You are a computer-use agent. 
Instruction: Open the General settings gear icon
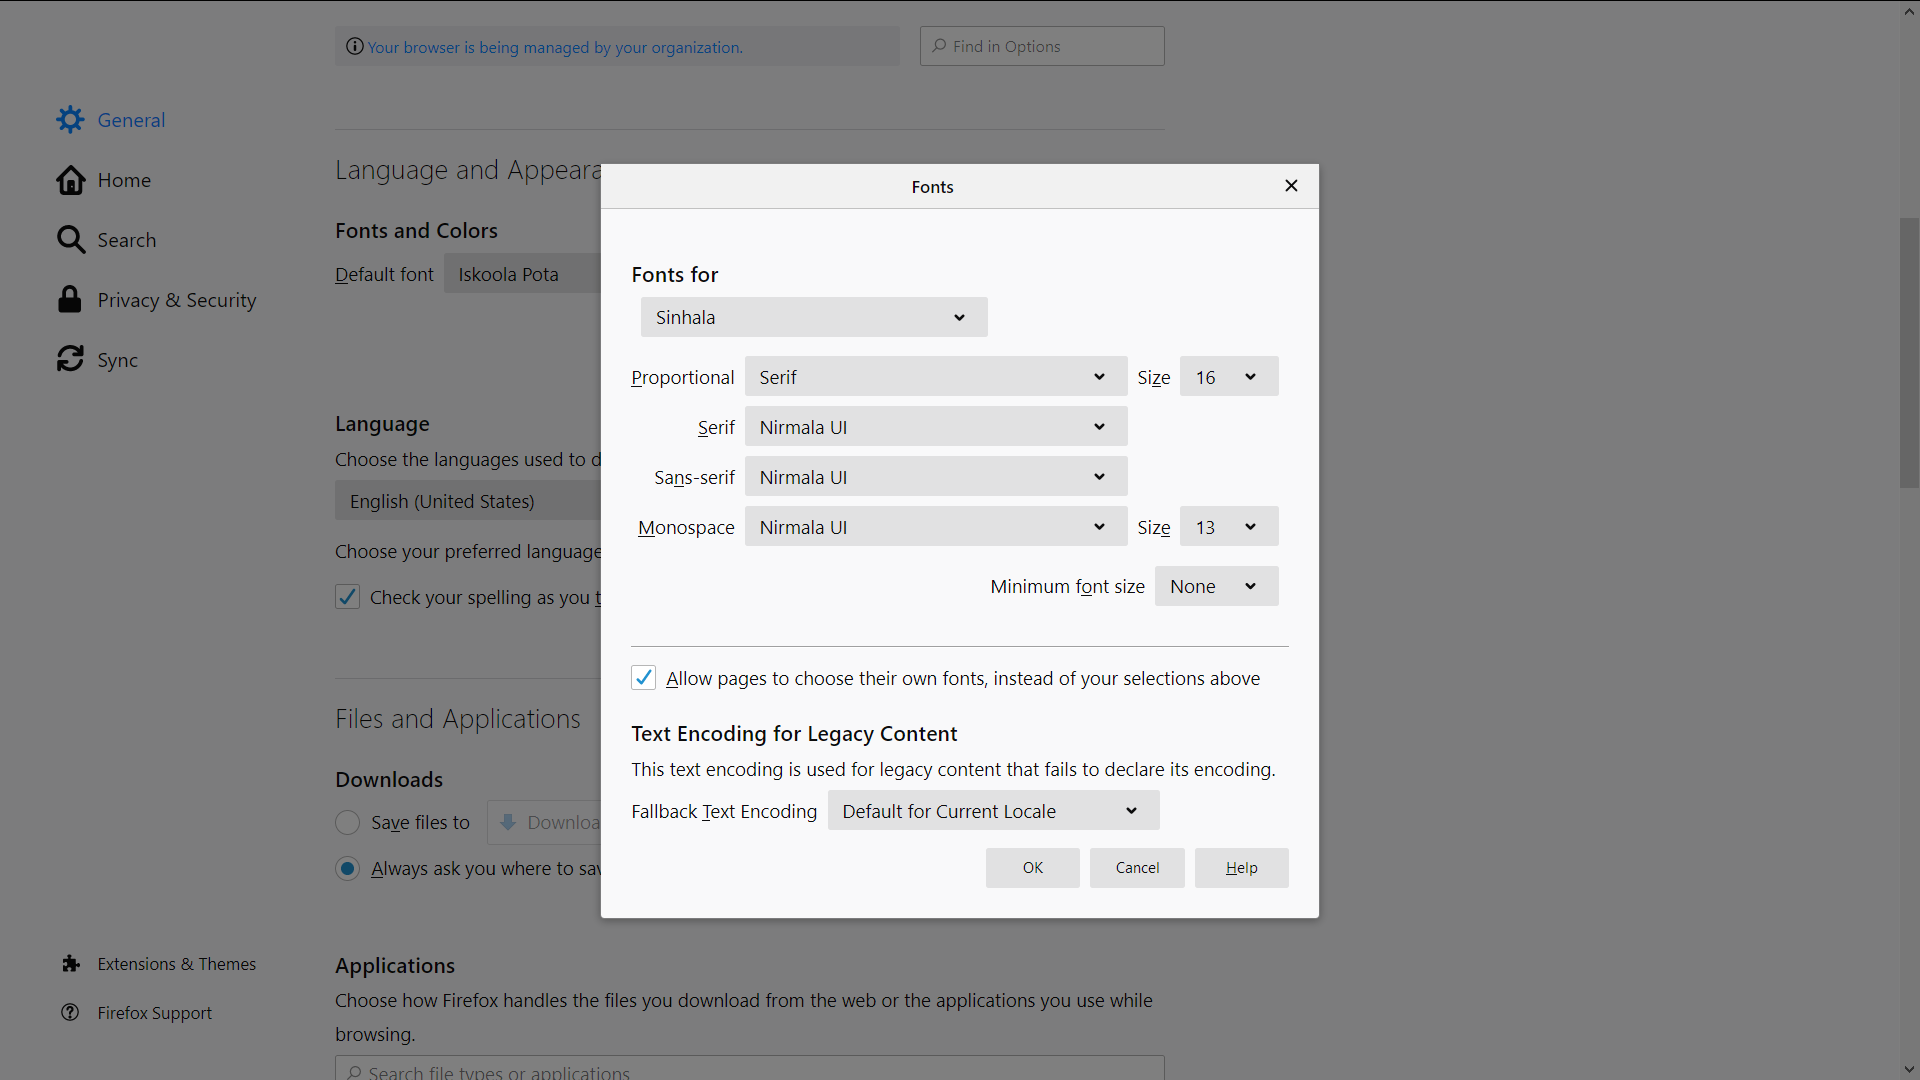pos(70,120)
